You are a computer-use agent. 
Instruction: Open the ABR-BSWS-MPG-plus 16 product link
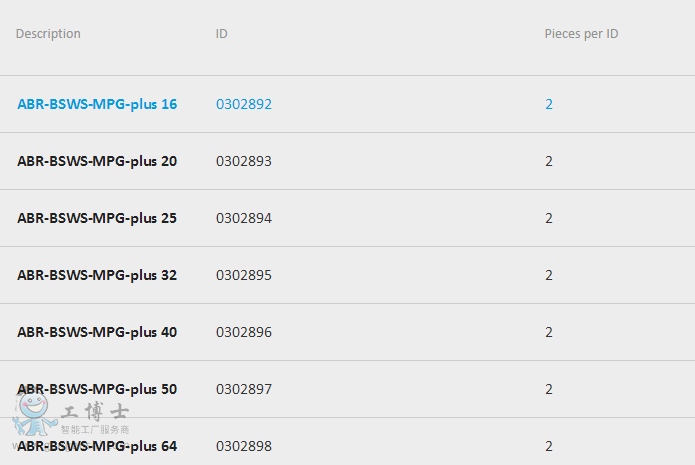pyautogui.click(x=97, y=104)
